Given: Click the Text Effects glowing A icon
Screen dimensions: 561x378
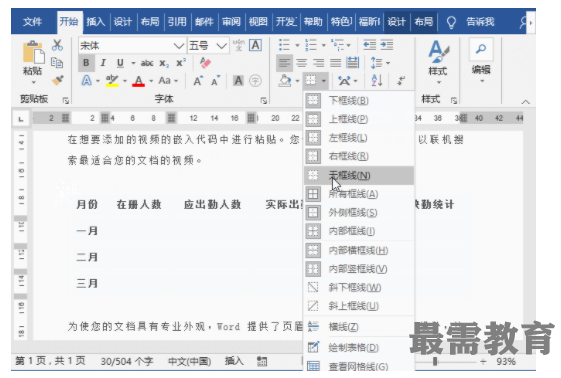Looking at the screenshot, I should [86, 80].
